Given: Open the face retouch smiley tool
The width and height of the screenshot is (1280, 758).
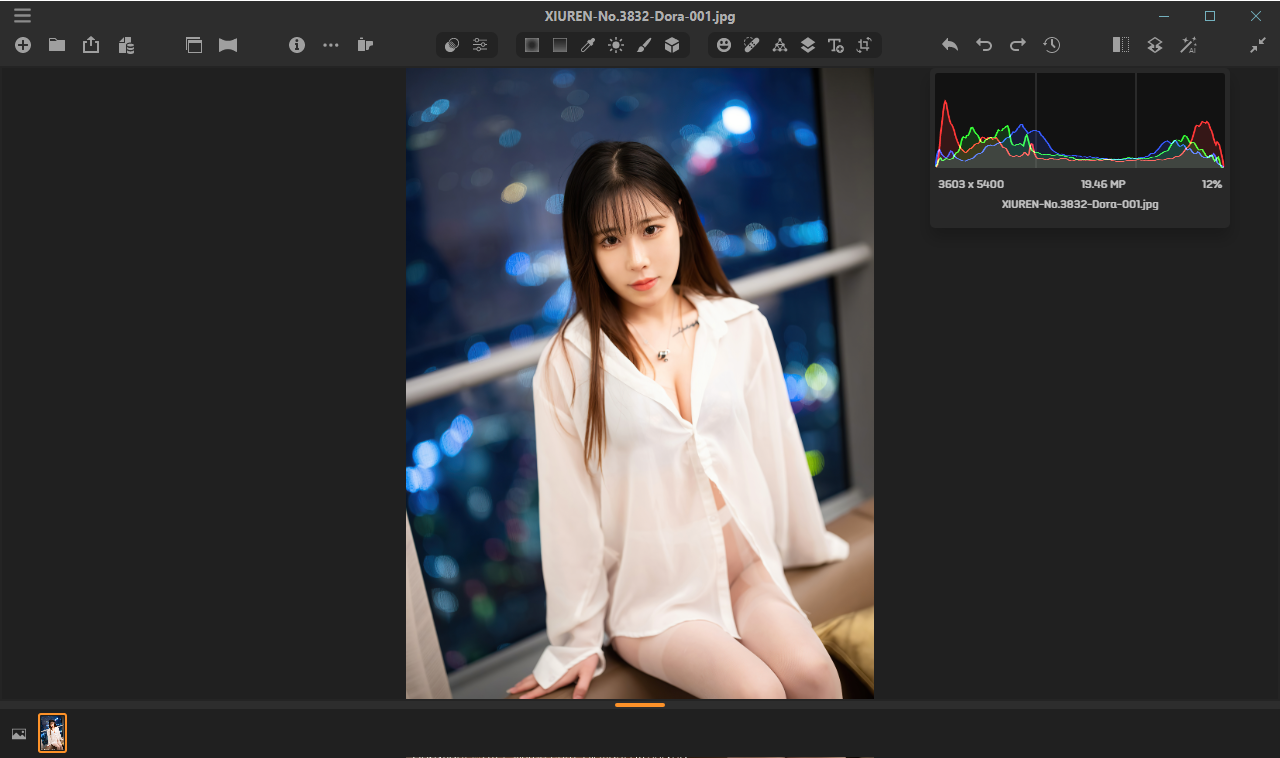Looking at the screenshot, I should [x=723, y=45].
